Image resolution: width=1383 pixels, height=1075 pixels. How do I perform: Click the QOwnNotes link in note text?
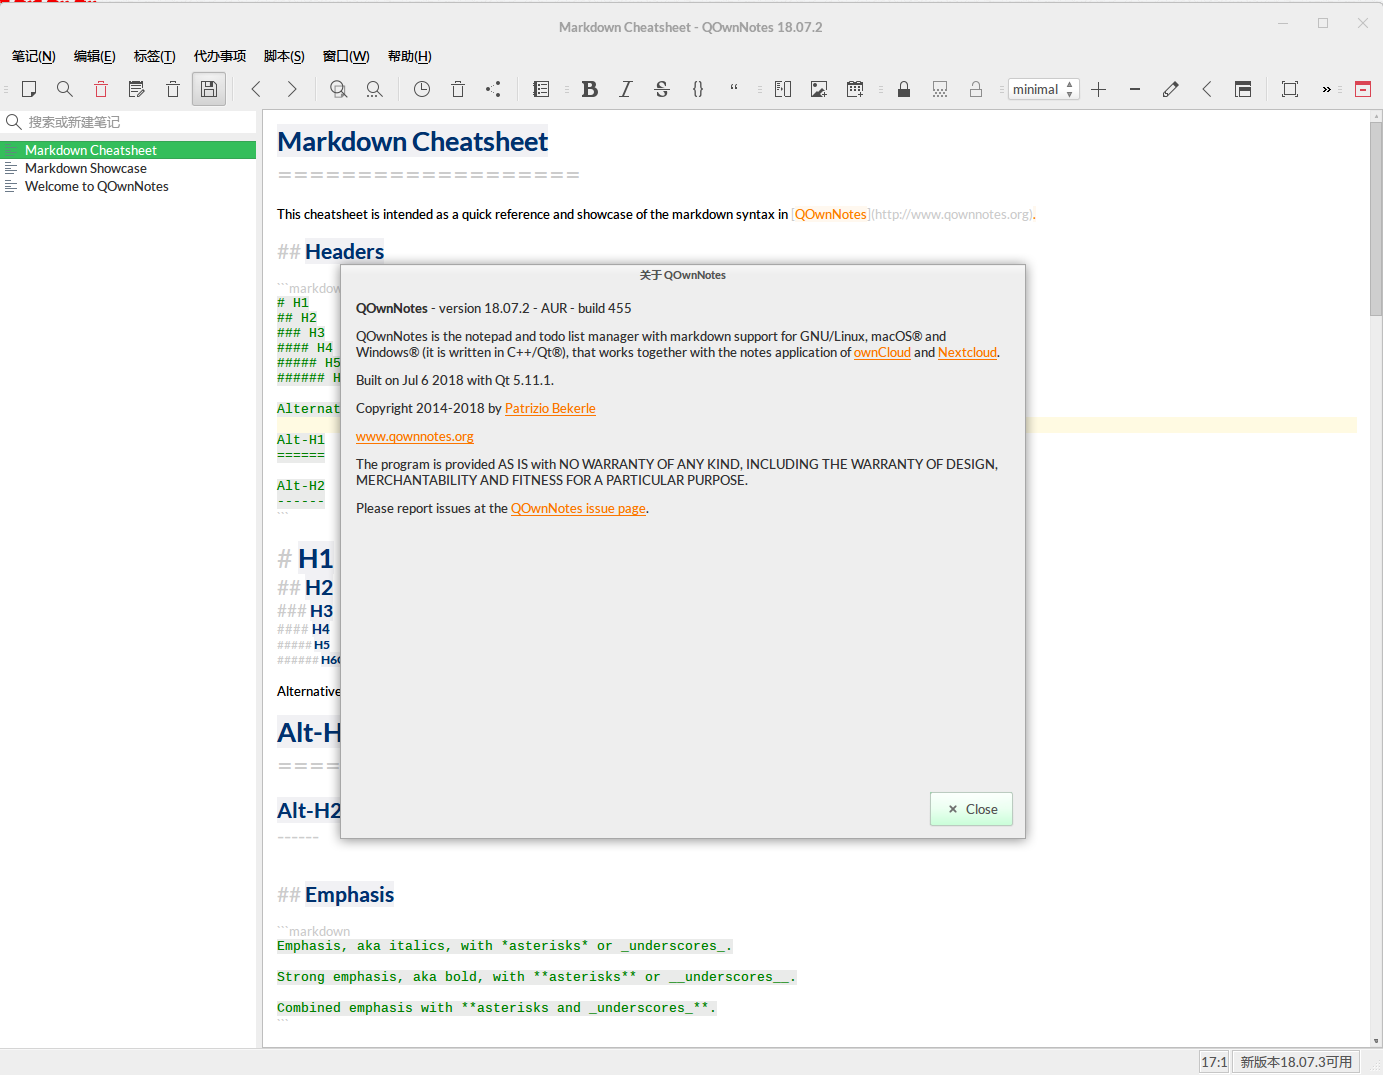[x=831, y=214]
